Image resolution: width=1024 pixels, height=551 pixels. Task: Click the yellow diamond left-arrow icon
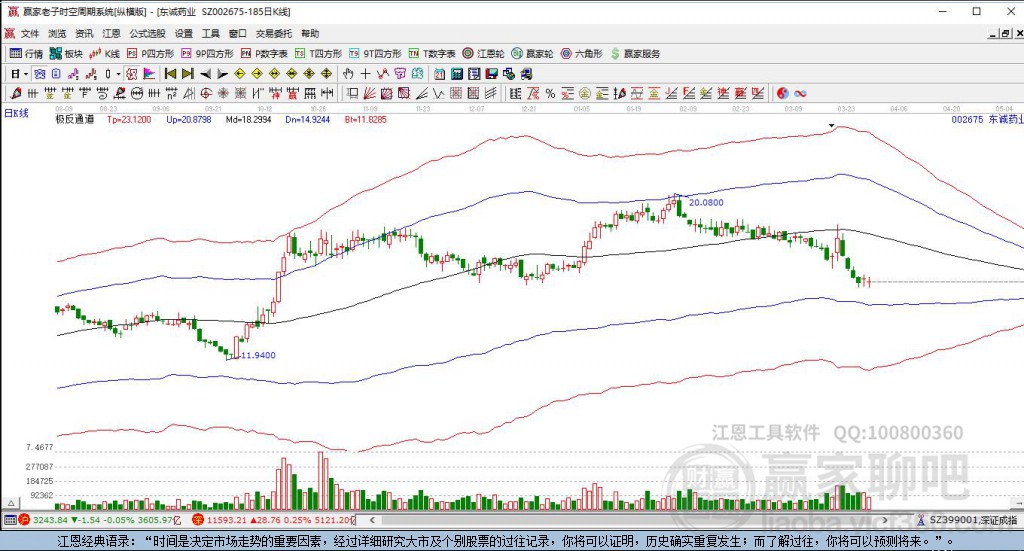[x=240, y=74]
